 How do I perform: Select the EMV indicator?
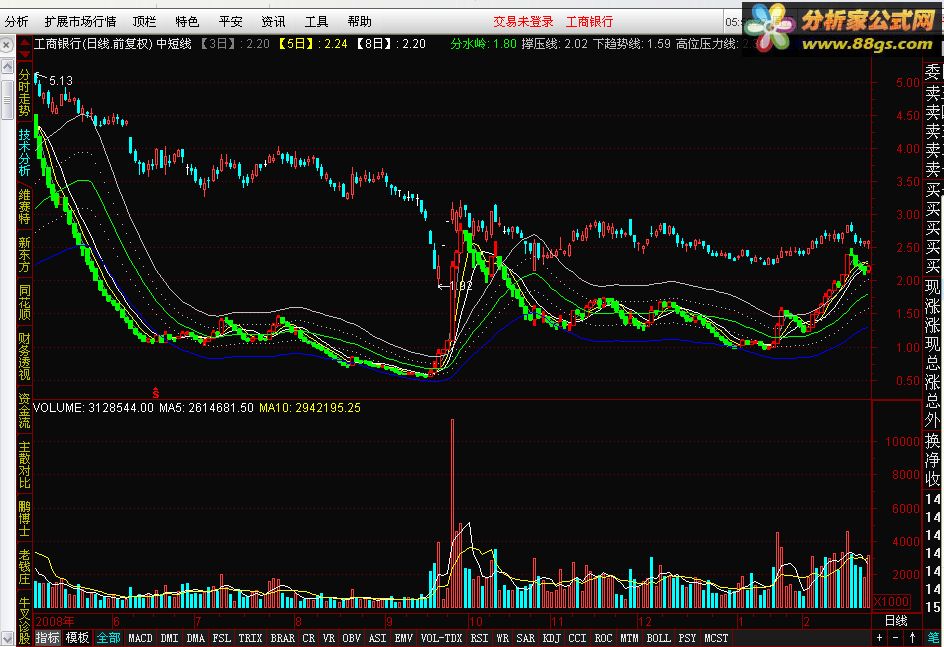[403, 638]
